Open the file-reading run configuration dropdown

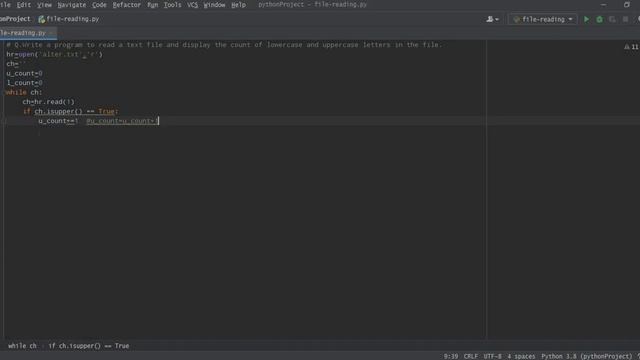[542, 19]
